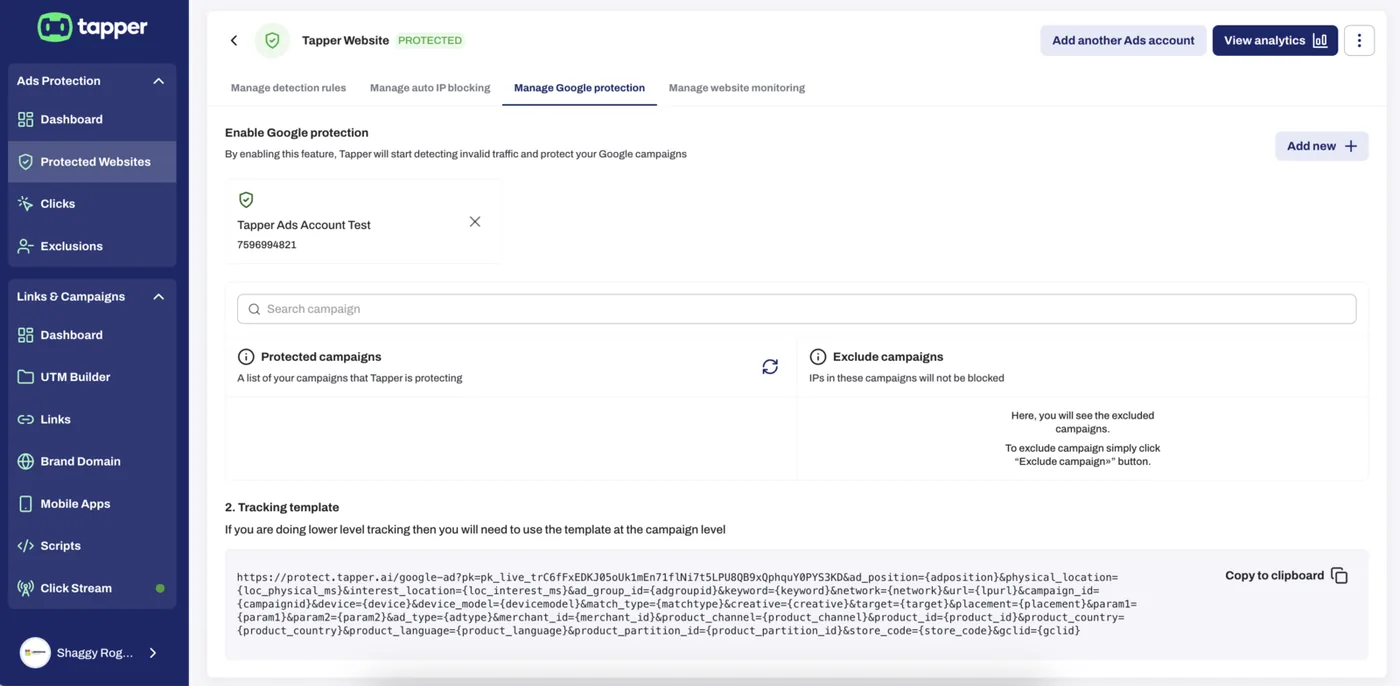Remove Tapper Ads Account Test with X

(x=475, y=222)
